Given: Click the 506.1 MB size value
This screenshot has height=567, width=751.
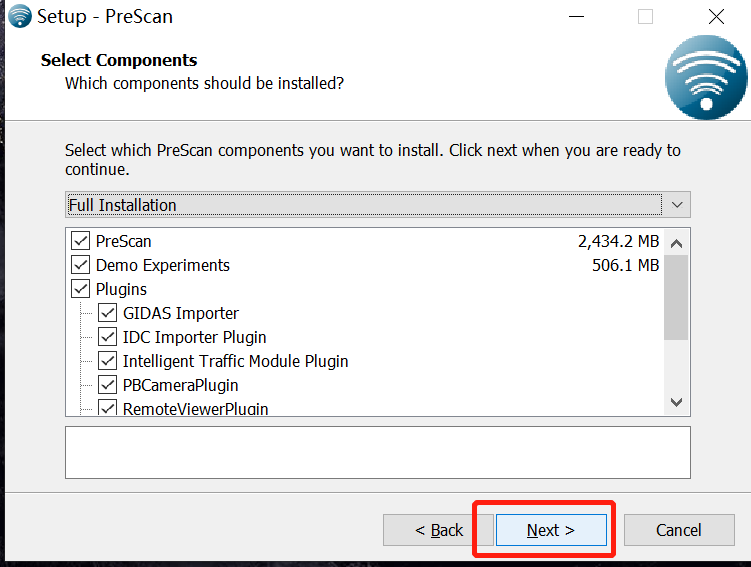Looking at the screenshot, I should click(626, 265).
